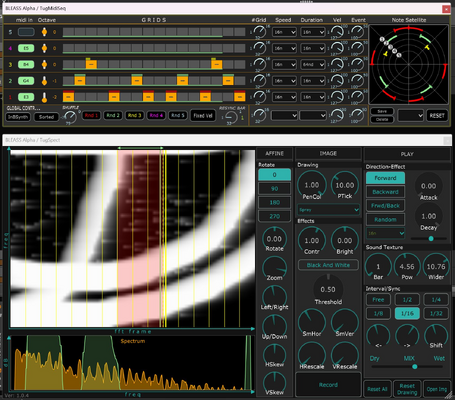The height and width of the screenshot is (400, 455).
Task: Open Speed dropdown for row 5
Action: point(284,32)
